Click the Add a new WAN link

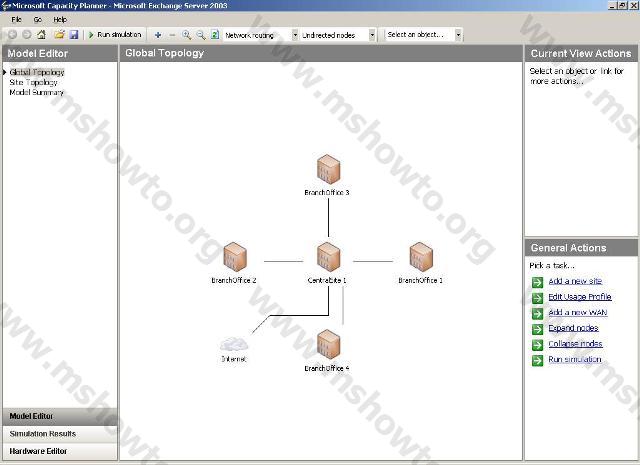(x=578, y=312)
